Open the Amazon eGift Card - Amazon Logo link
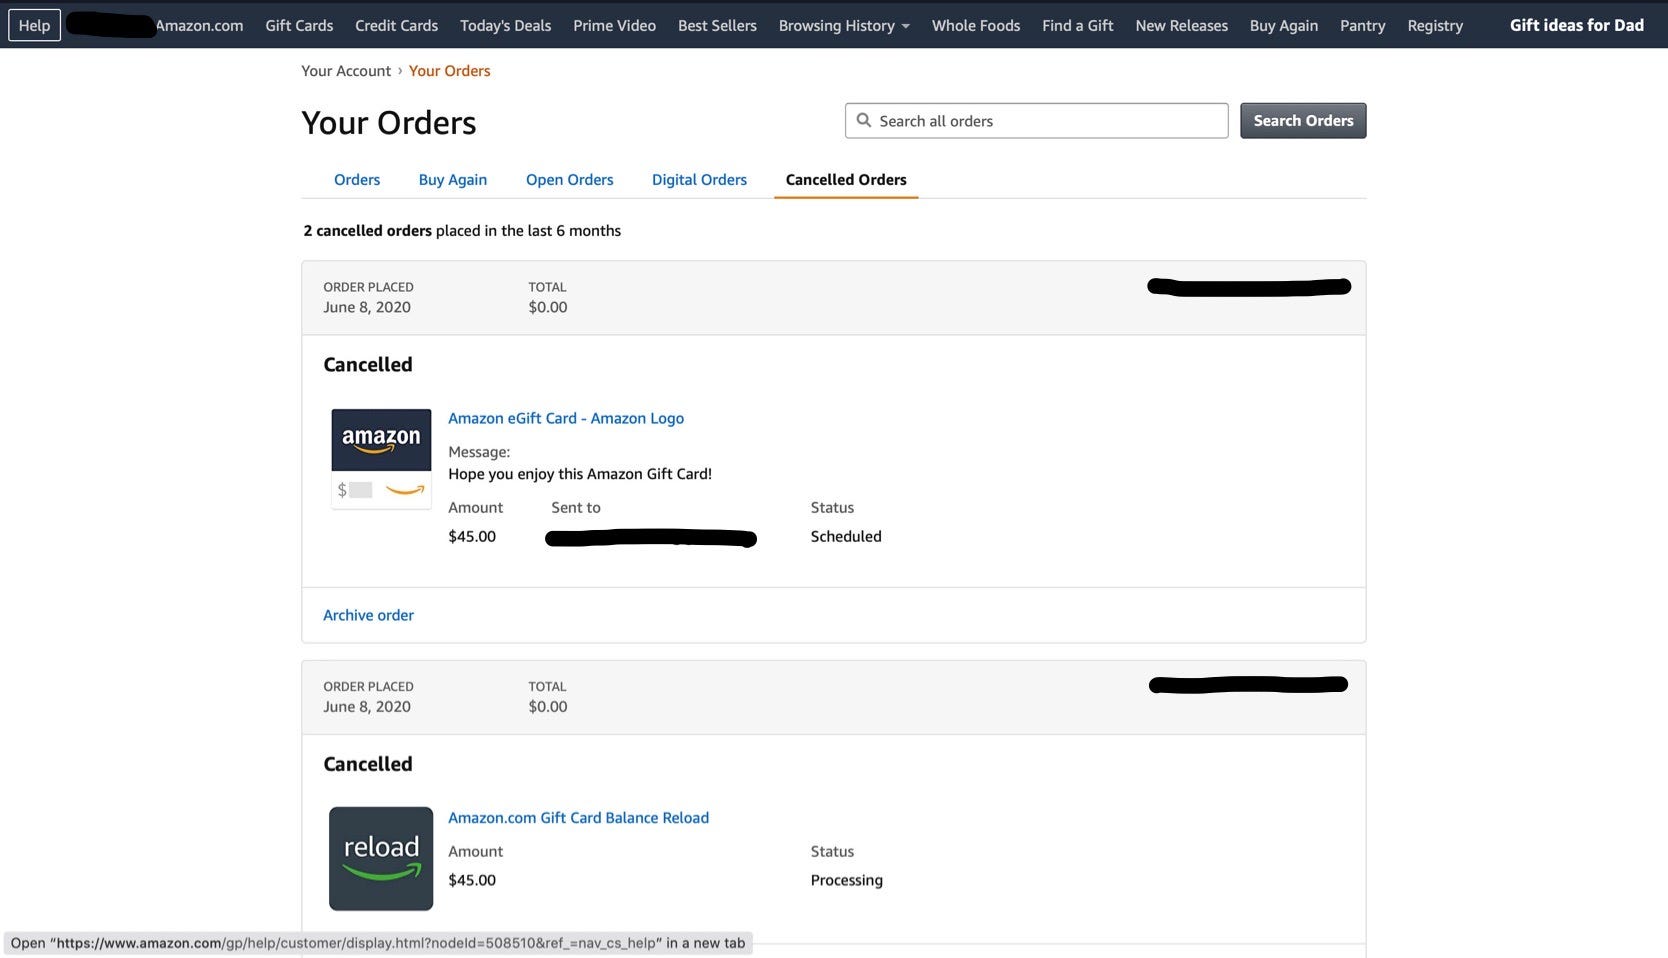This screenshot has height=958, width=1668. 565,418
